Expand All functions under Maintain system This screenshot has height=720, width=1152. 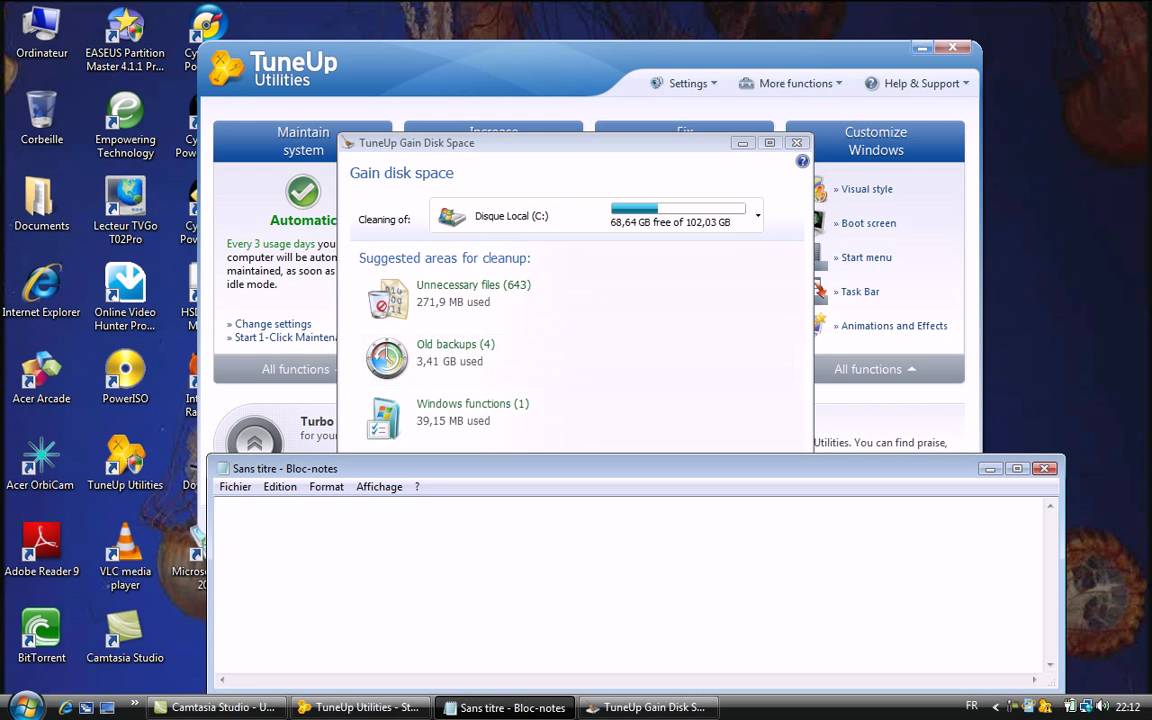point(295,369)
